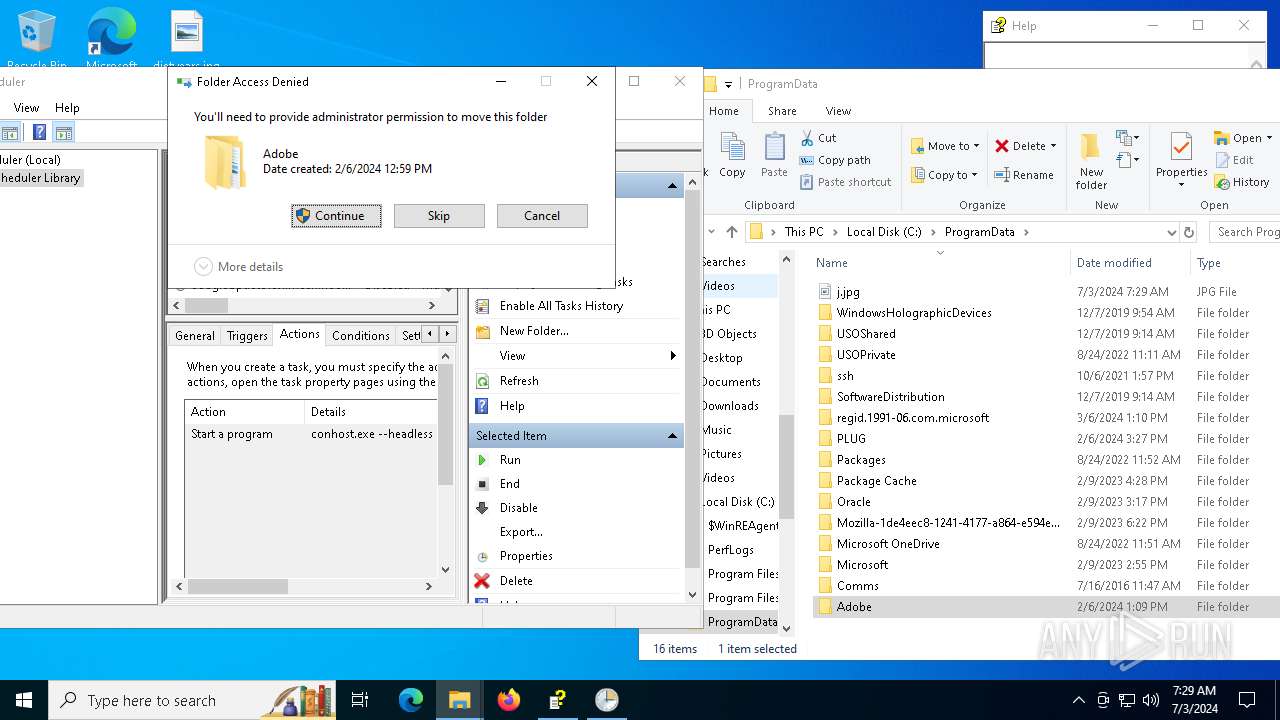Screen dimensions: 1280x720
Task: Click the Skip button
Action: click(439, 216)
